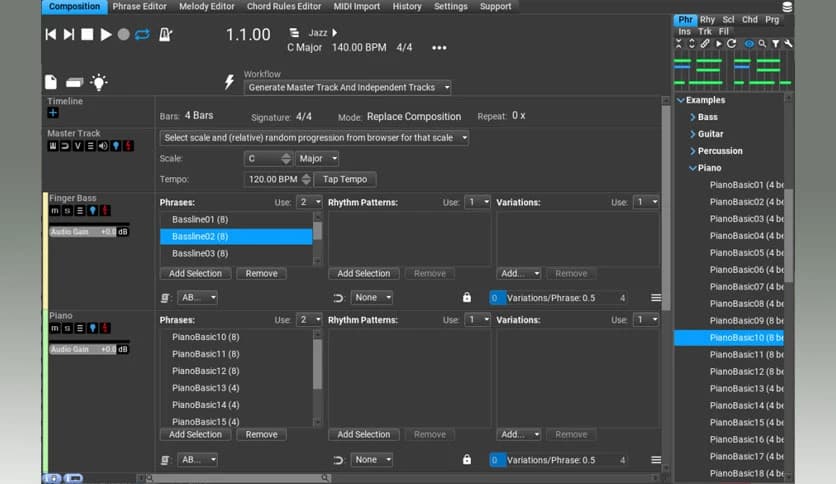Click the Master Track speaker icon
Screen dimensions: 836x484
[103, 146]
